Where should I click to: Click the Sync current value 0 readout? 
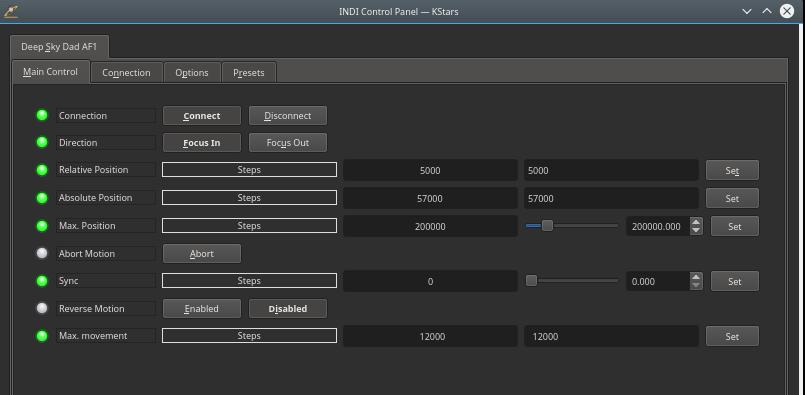click(430, 281)
